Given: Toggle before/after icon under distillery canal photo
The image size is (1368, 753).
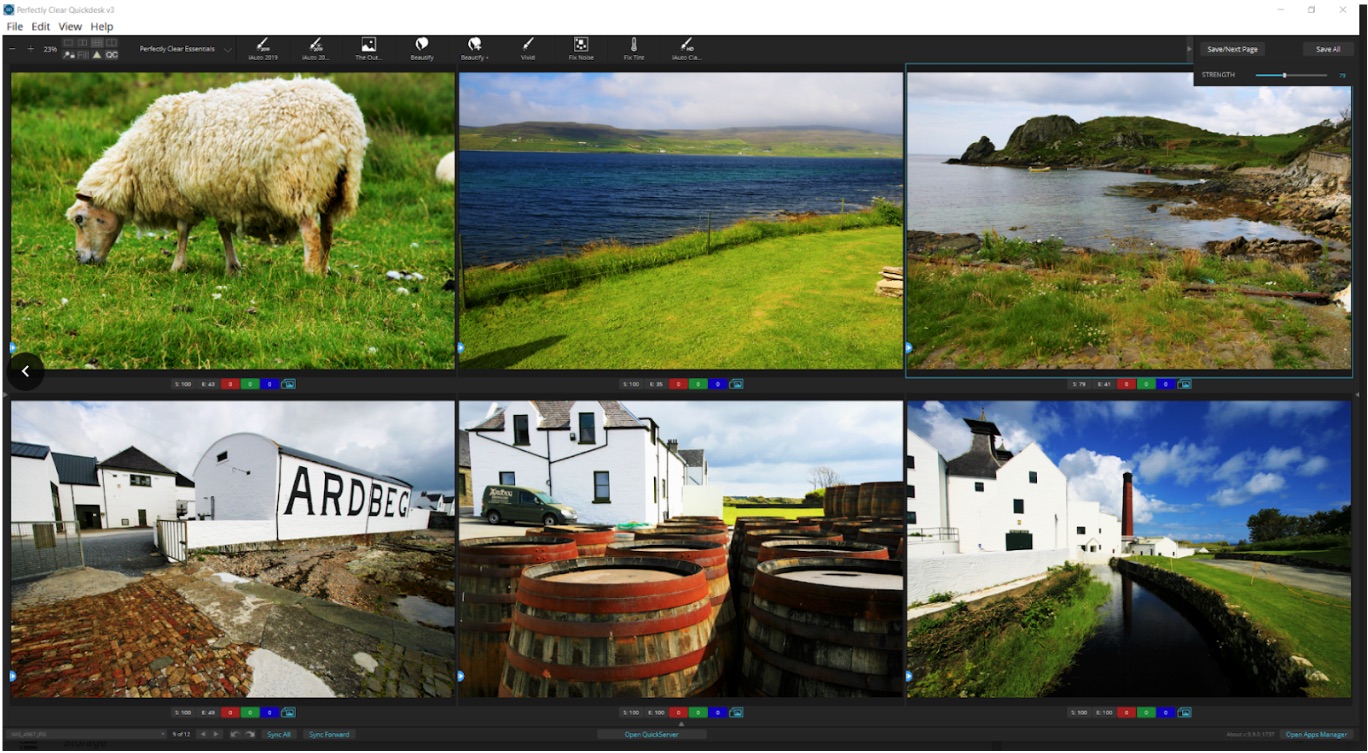Looking at the screenshot, I should [1184, 713].
